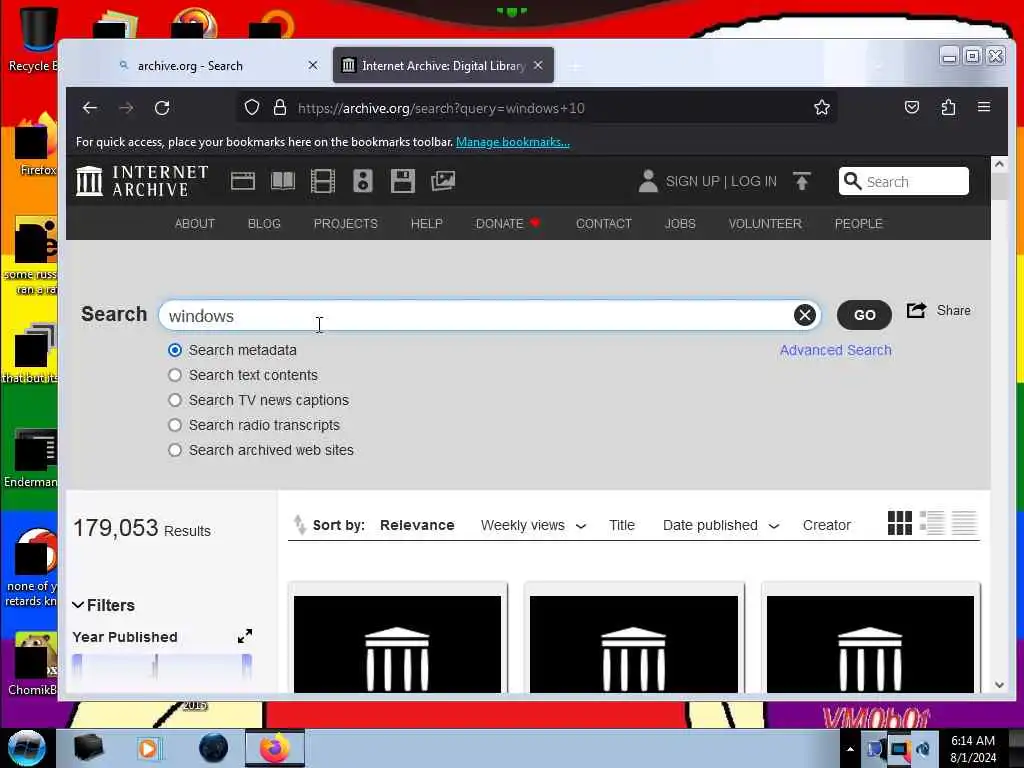
Task: Bookmark this page with star icon
Action: coord(822,108)
